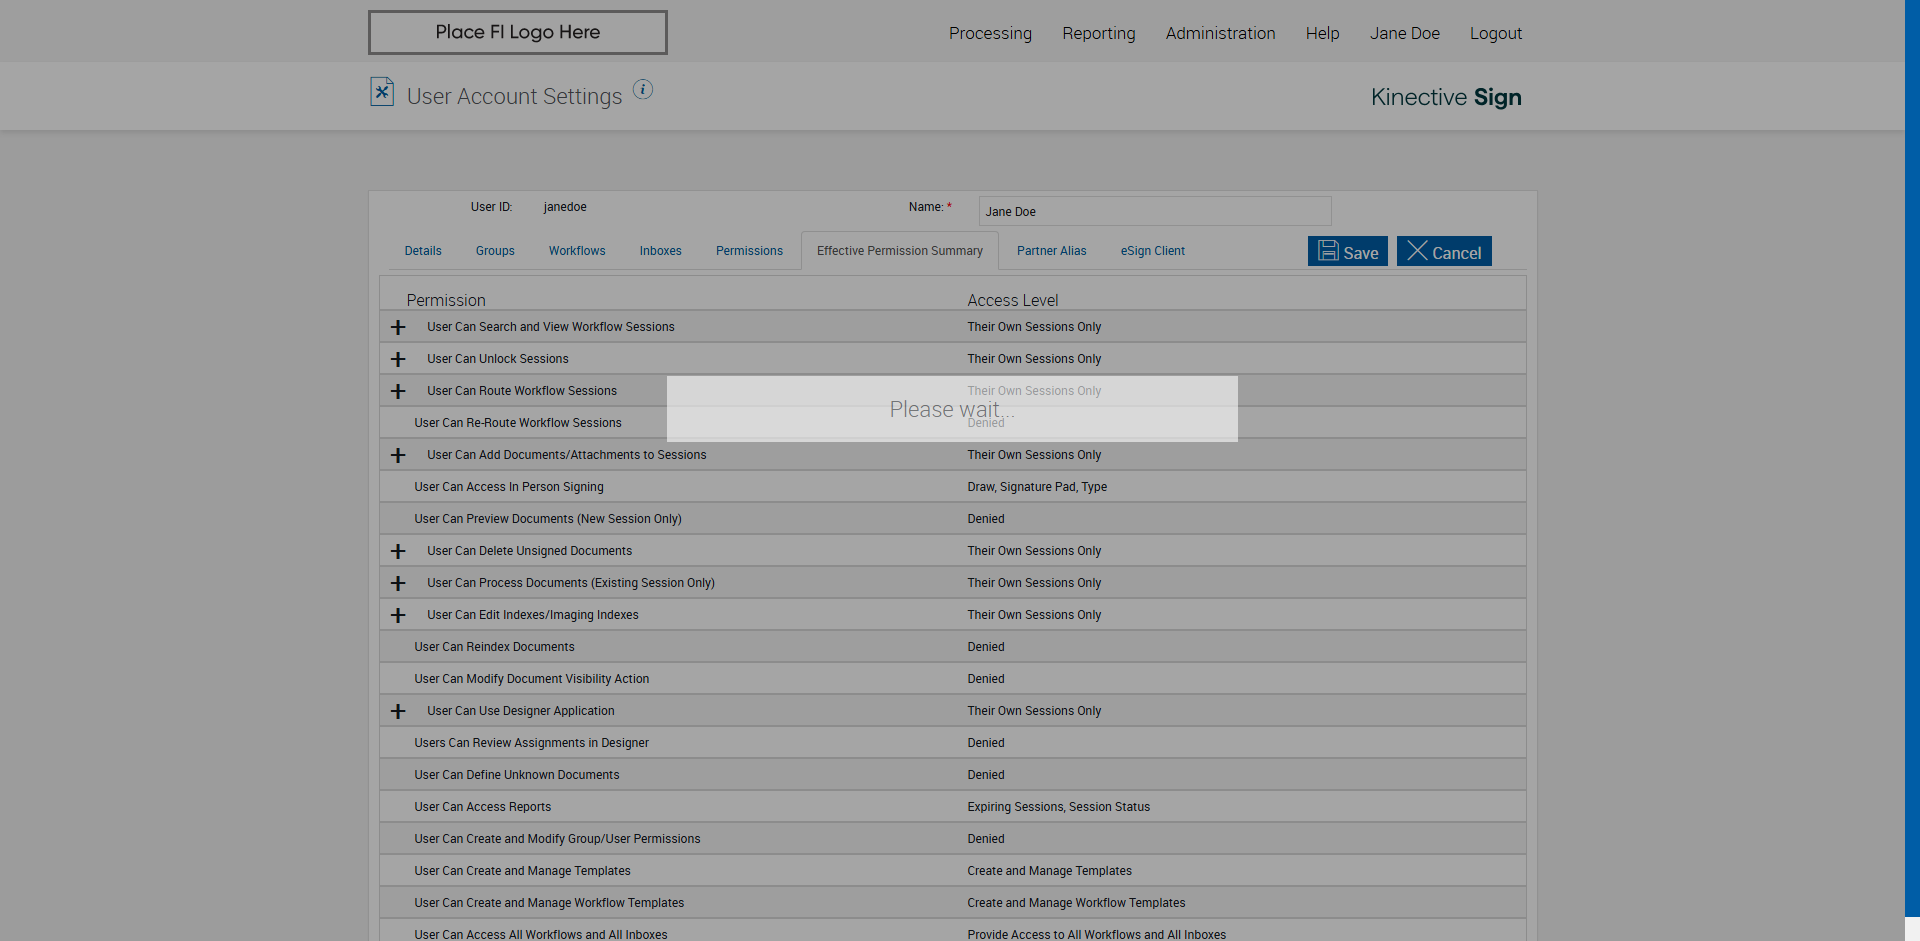Click User Can Access All Workflows and All Inboxes

[541, 935]
